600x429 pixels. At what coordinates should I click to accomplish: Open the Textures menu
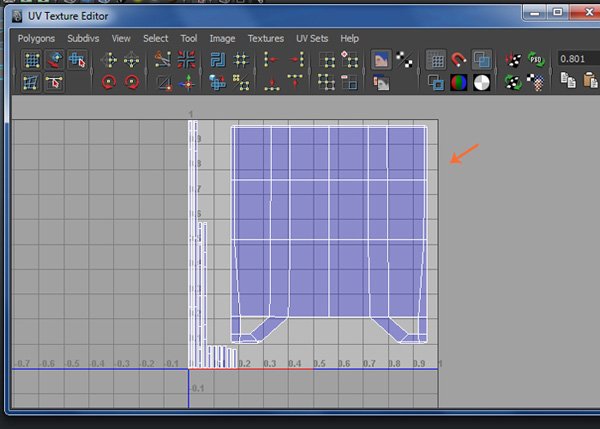click(x=266, y=38)
